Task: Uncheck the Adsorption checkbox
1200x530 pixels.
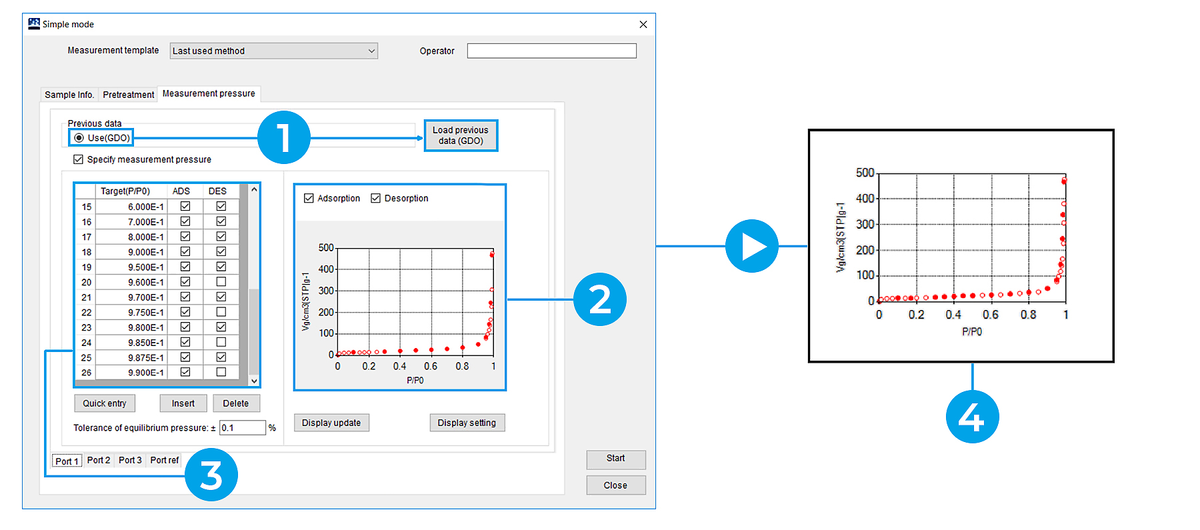Action: coord(309,198)
